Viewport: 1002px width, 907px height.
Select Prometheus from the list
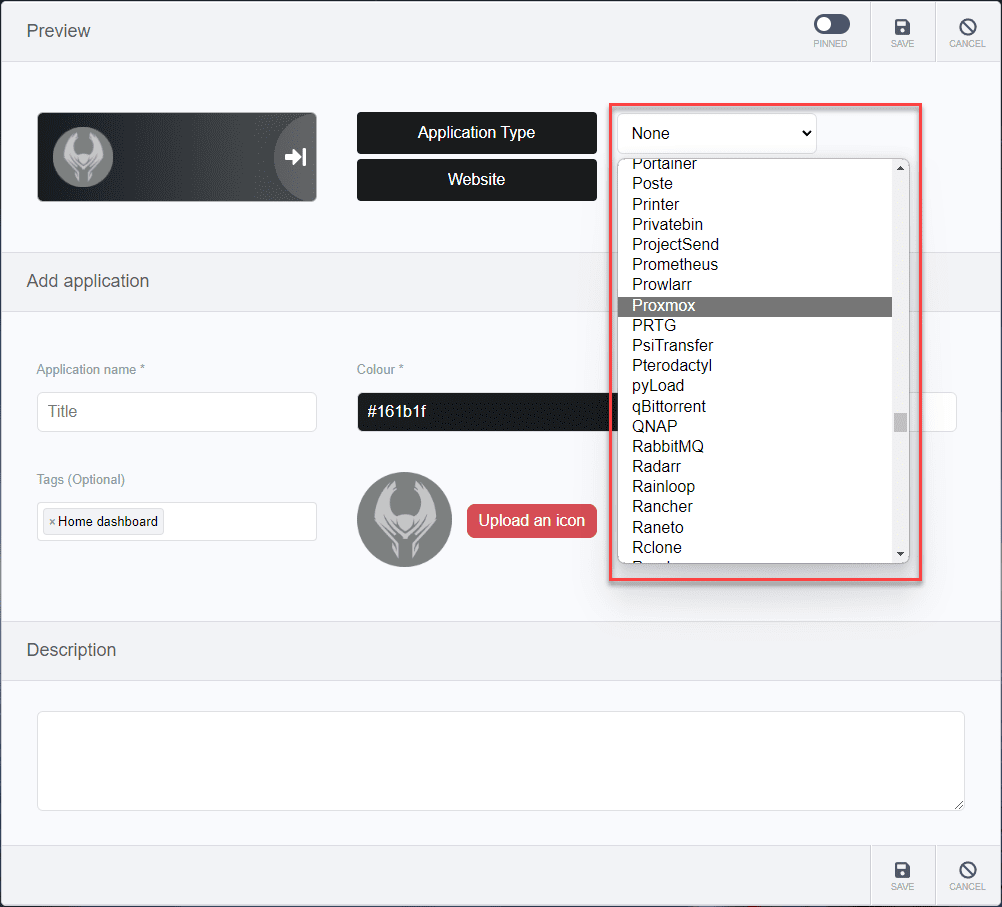click(x=755, y=265)
